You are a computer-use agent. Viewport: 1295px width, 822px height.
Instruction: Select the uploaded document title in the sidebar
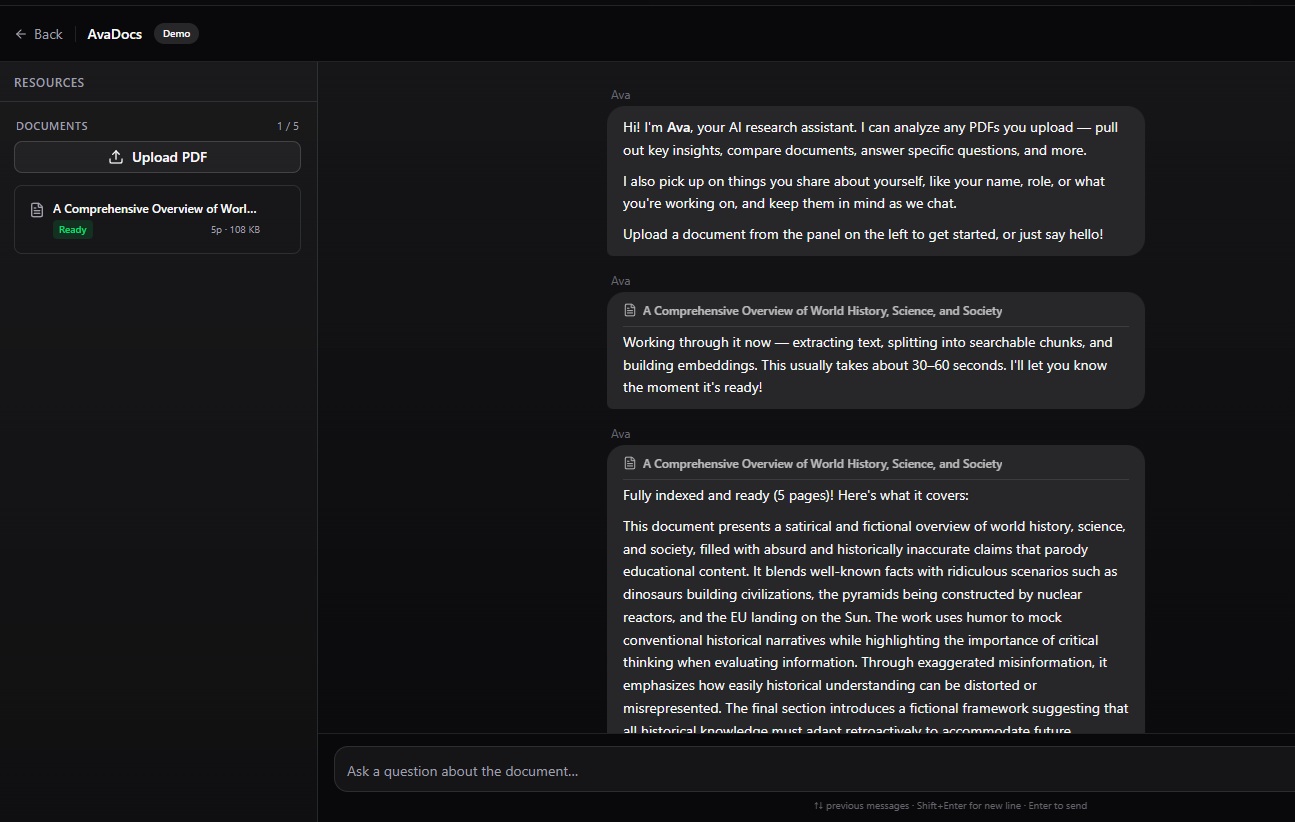[x=155, y=209]
